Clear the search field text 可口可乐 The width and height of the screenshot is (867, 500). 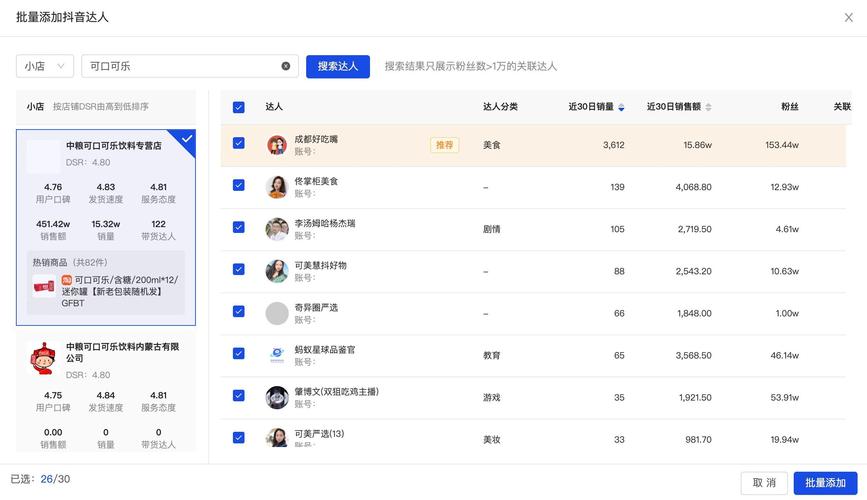[285, 66]
